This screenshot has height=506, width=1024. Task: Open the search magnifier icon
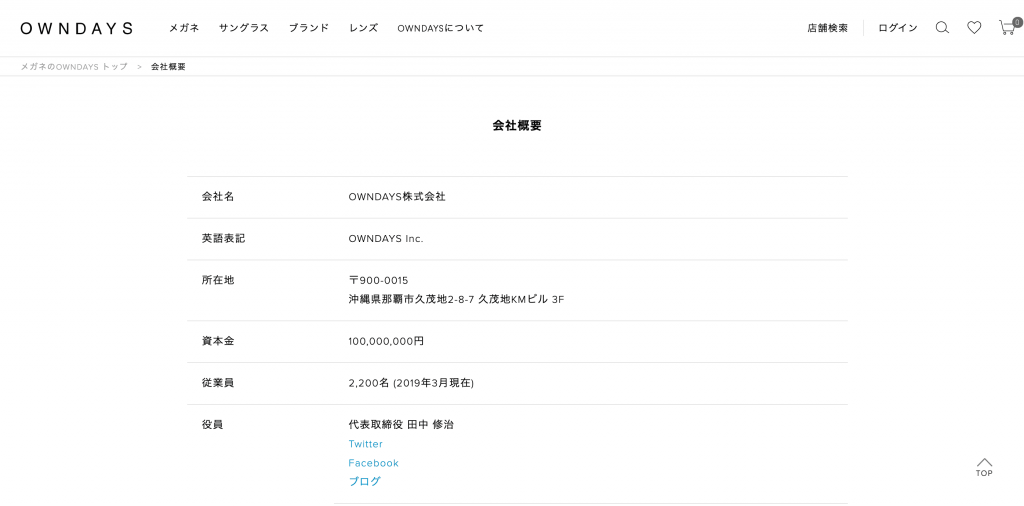(942, 27)
